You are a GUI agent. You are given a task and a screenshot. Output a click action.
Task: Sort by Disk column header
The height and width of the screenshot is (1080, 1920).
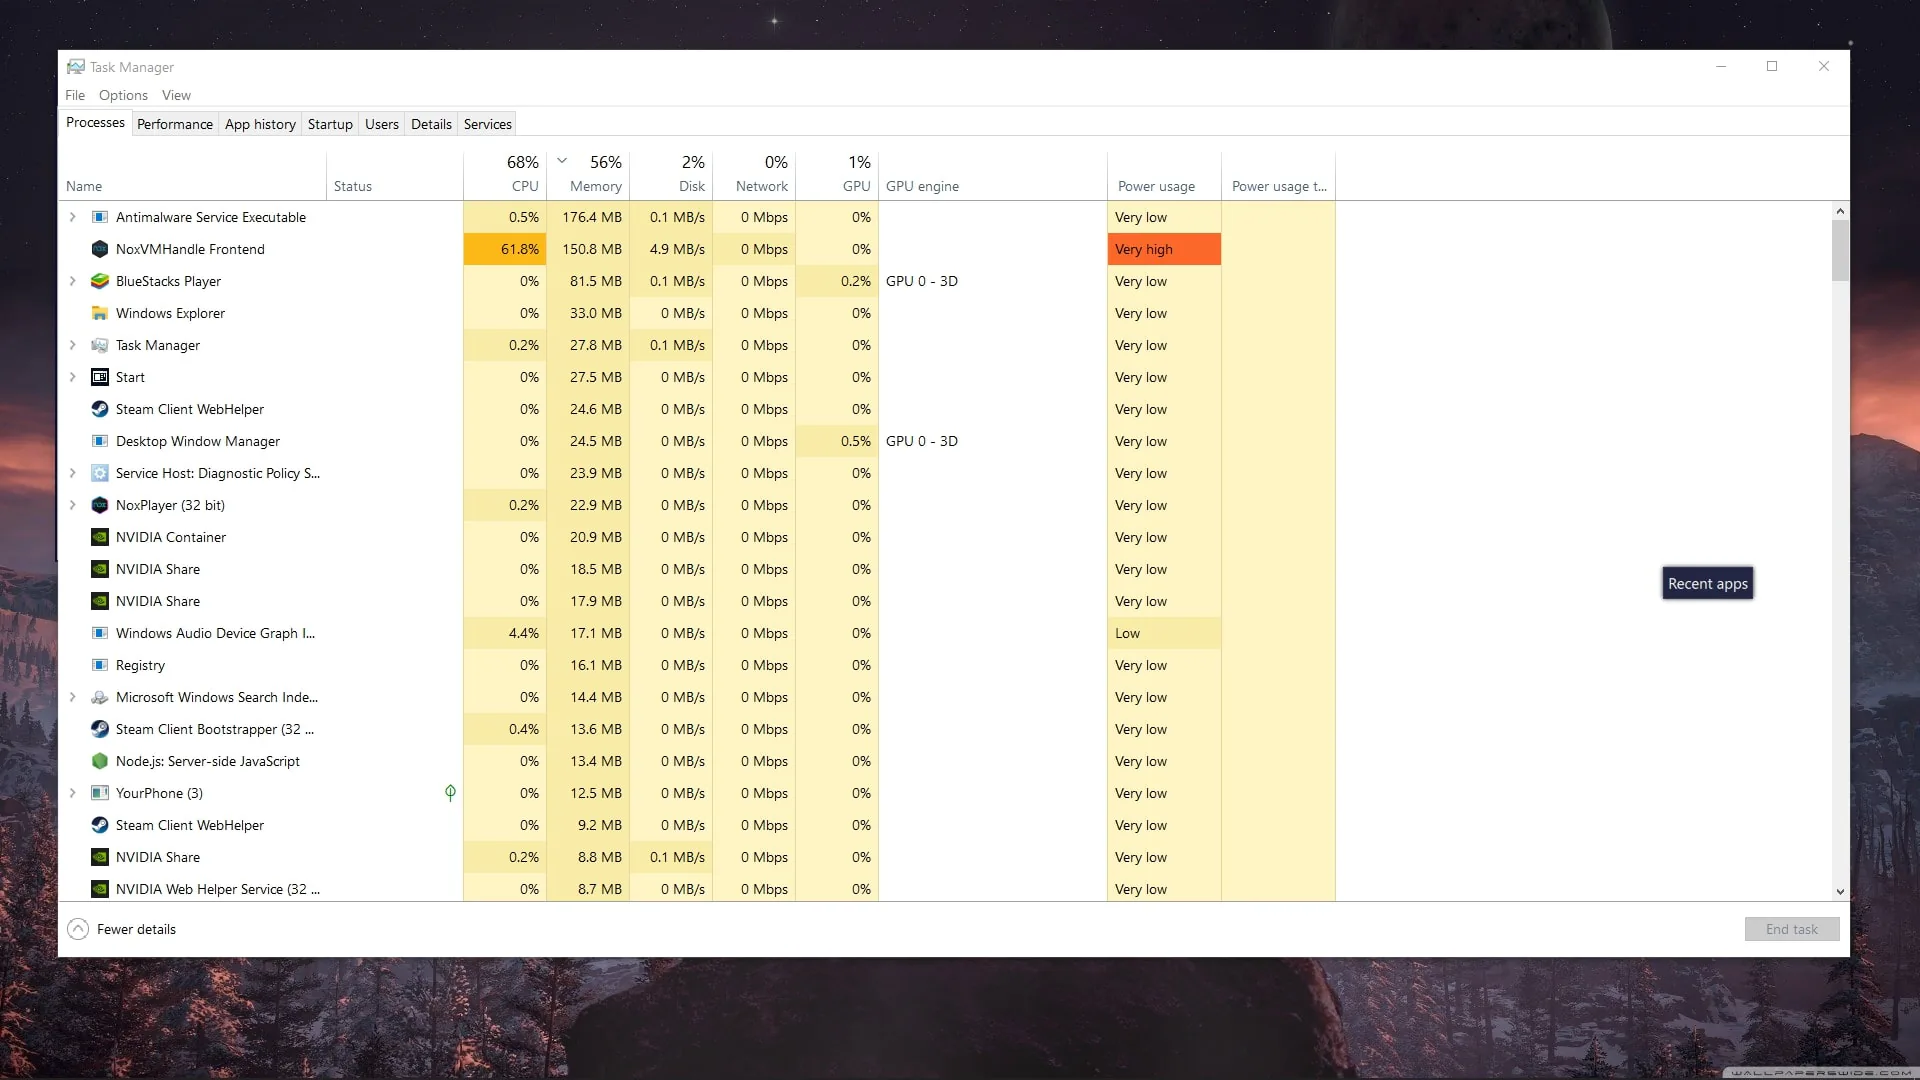click(x=671, y=174)
